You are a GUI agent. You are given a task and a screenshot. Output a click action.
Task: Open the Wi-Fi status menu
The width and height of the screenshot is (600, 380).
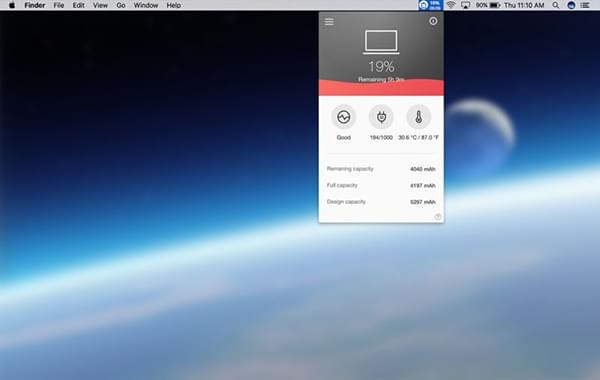451,5
